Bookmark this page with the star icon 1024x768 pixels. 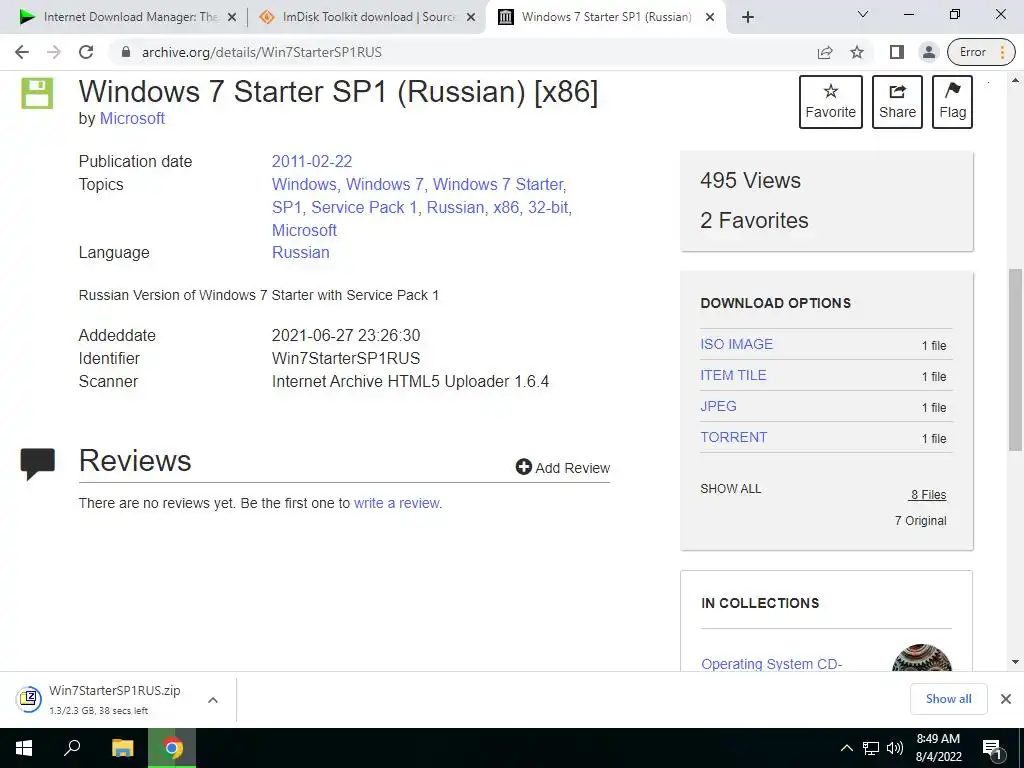pyautogui.click(x=857, y=52)
